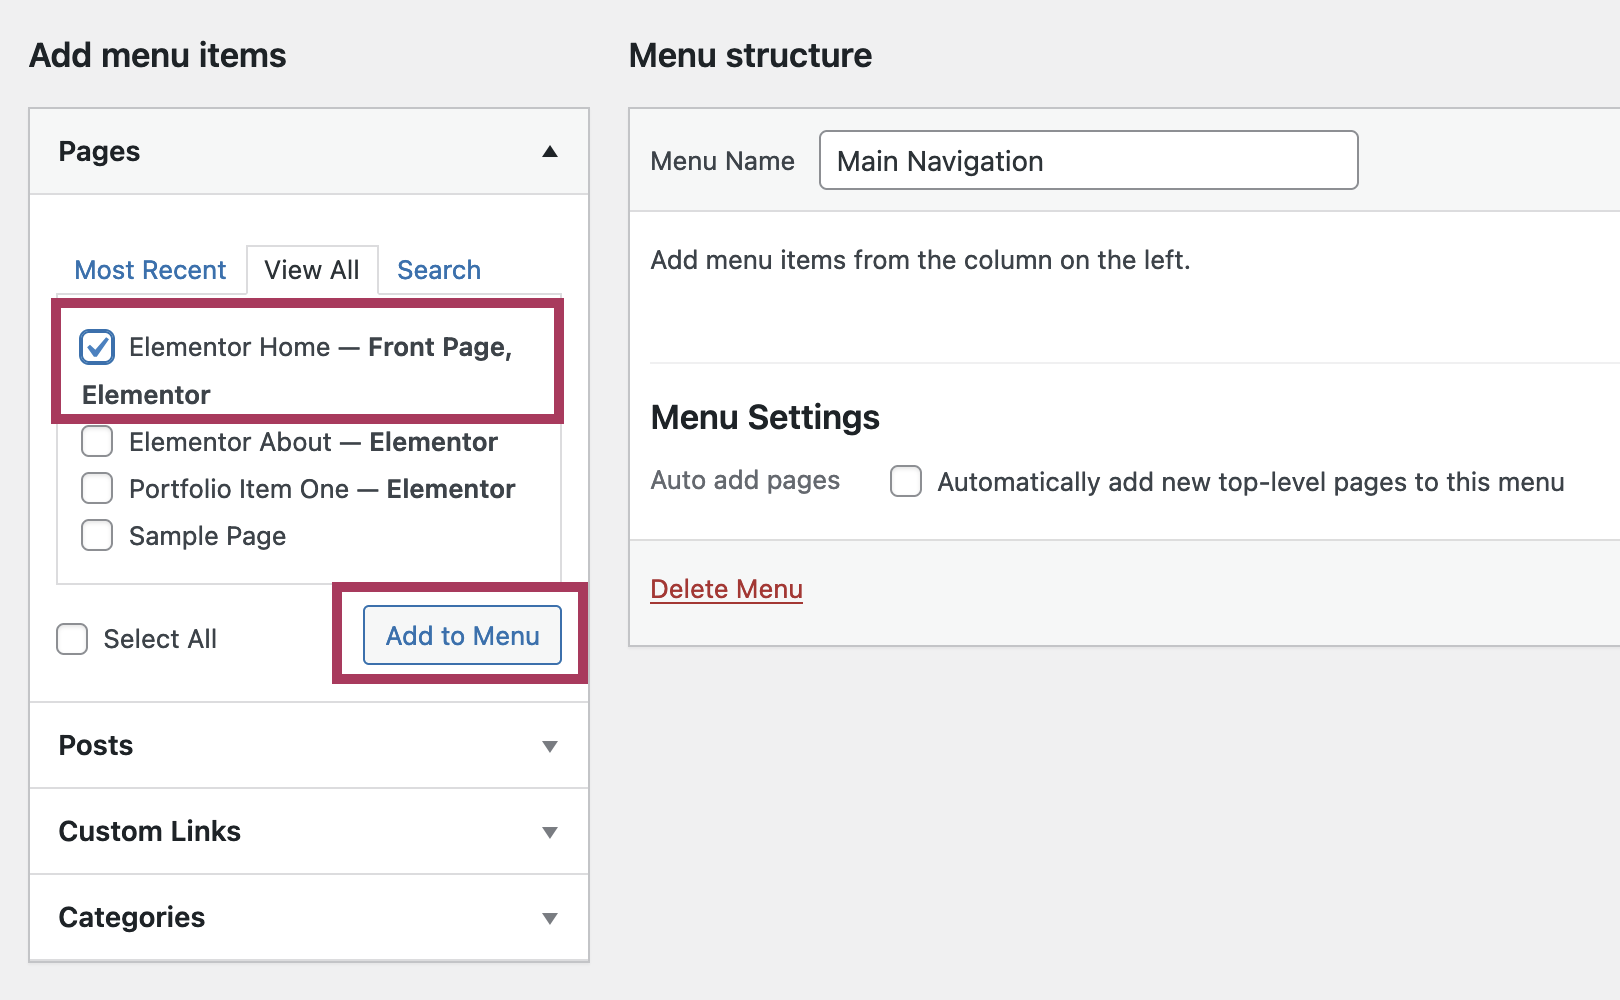Switch to the View All tab
The width and height of the screenshot is (1620, 1000).
312,270
